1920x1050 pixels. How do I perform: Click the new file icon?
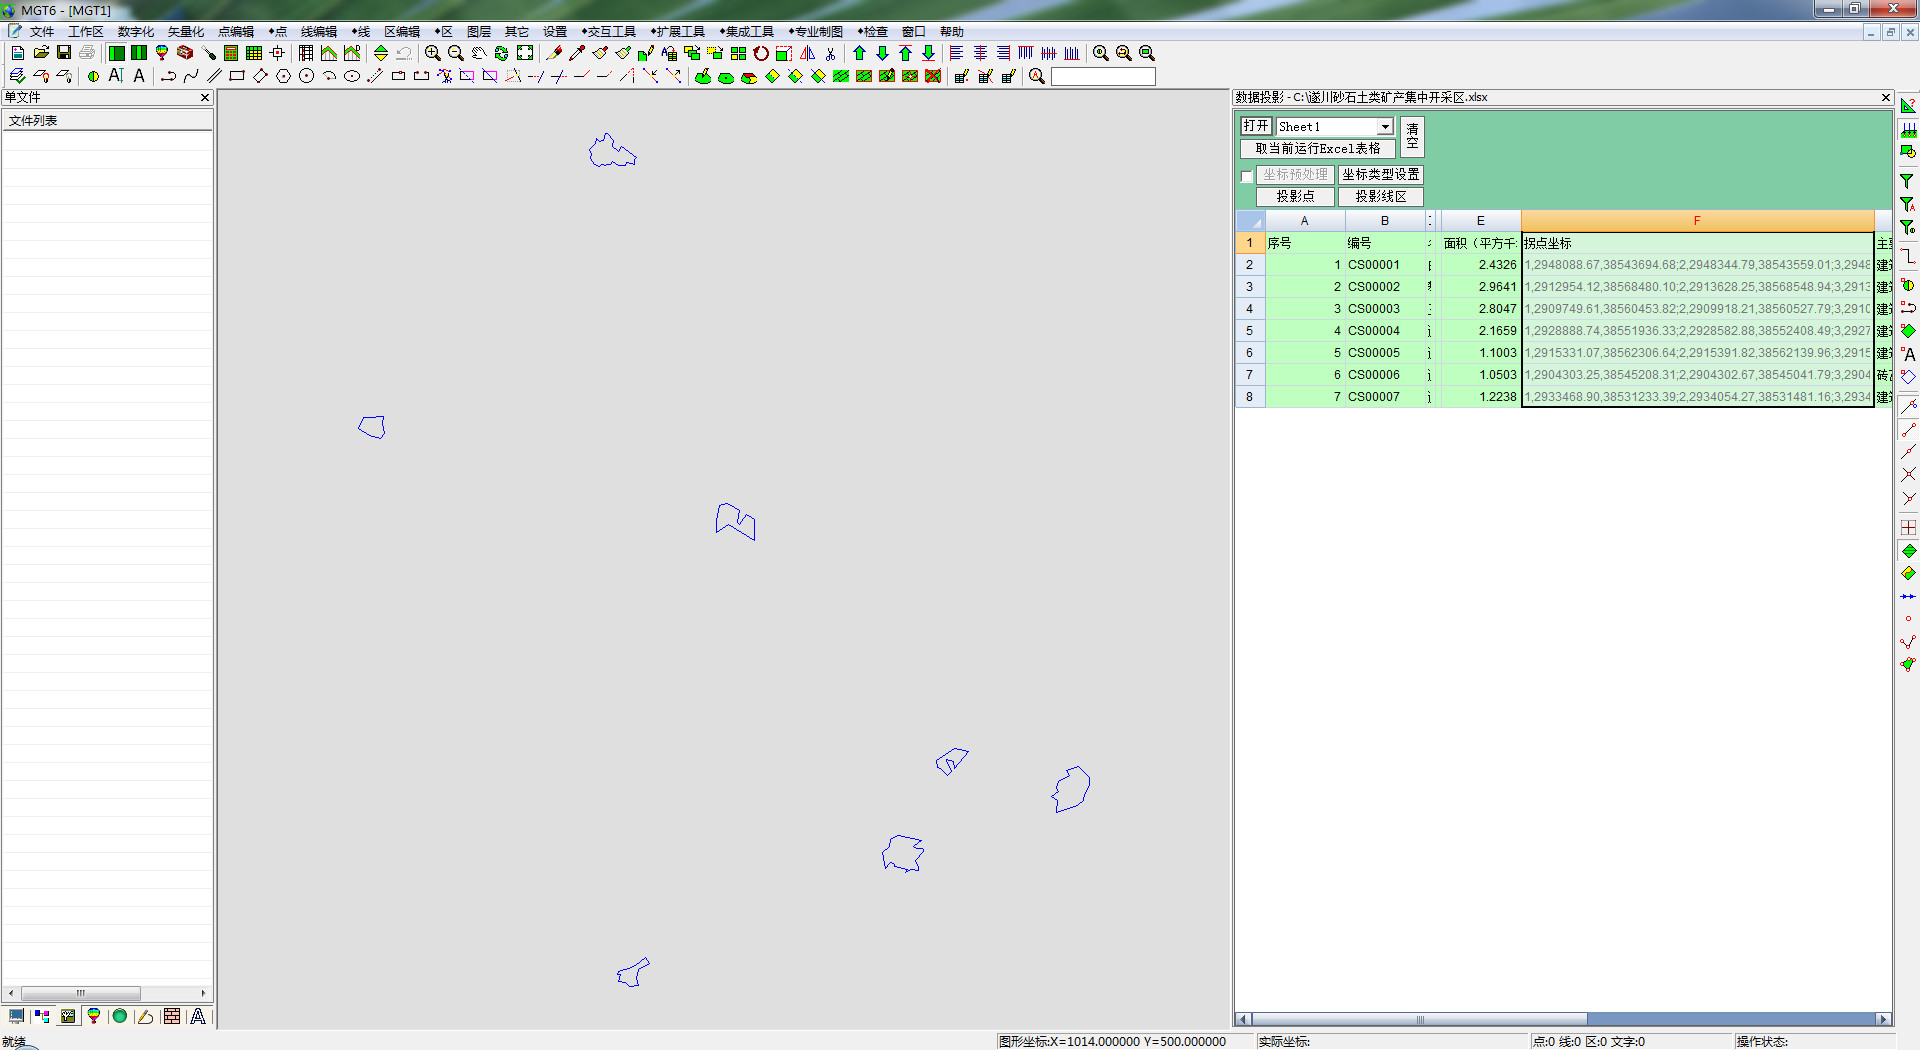click(17, 53)
